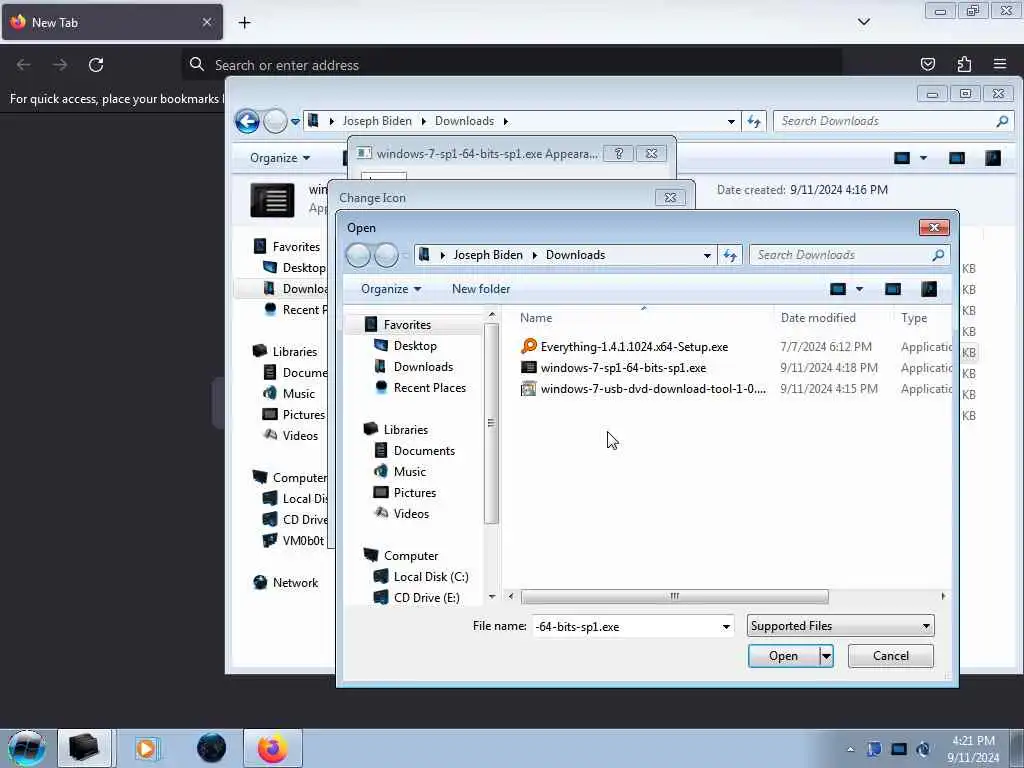Click sidebar scroll down arrow
This screenshot has width=1024, height=768.
[491, 596]
